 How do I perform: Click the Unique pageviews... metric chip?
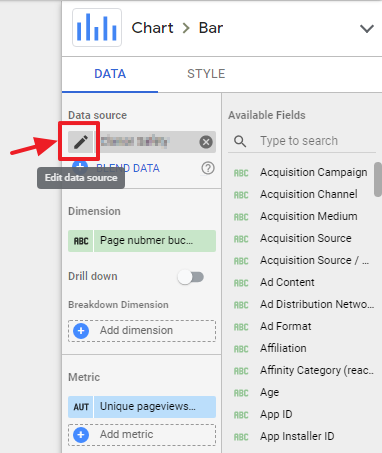pos(142,407)
